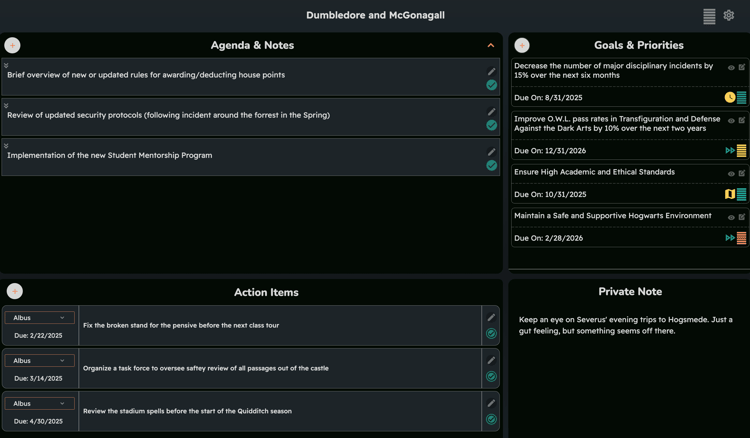The height and width of the screenshot is (438, 750).
Task: Click the yellow priority bars on 12/31/2026 goal
Action: pyautogui.click(x=741, y=151)
